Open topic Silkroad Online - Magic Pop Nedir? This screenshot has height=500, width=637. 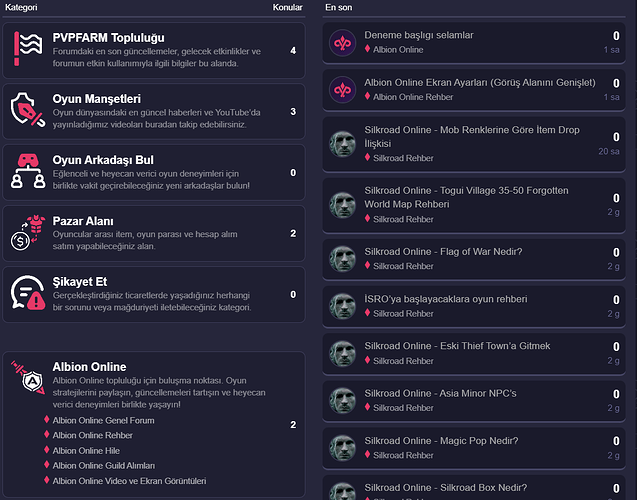pyautogui.click(x=441, y=441)
